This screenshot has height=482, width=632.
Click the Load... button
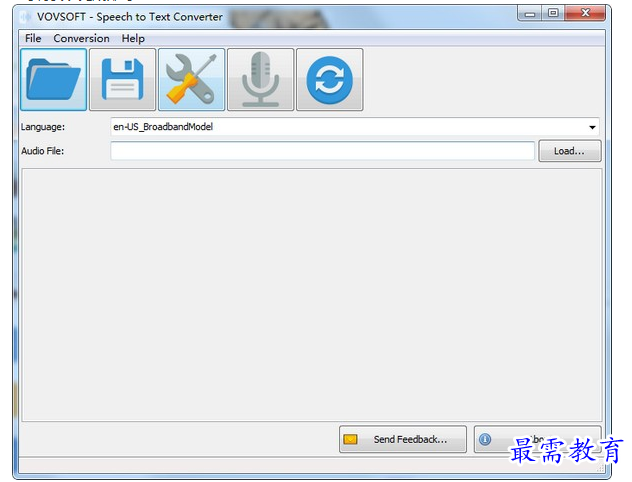[570, 151]
